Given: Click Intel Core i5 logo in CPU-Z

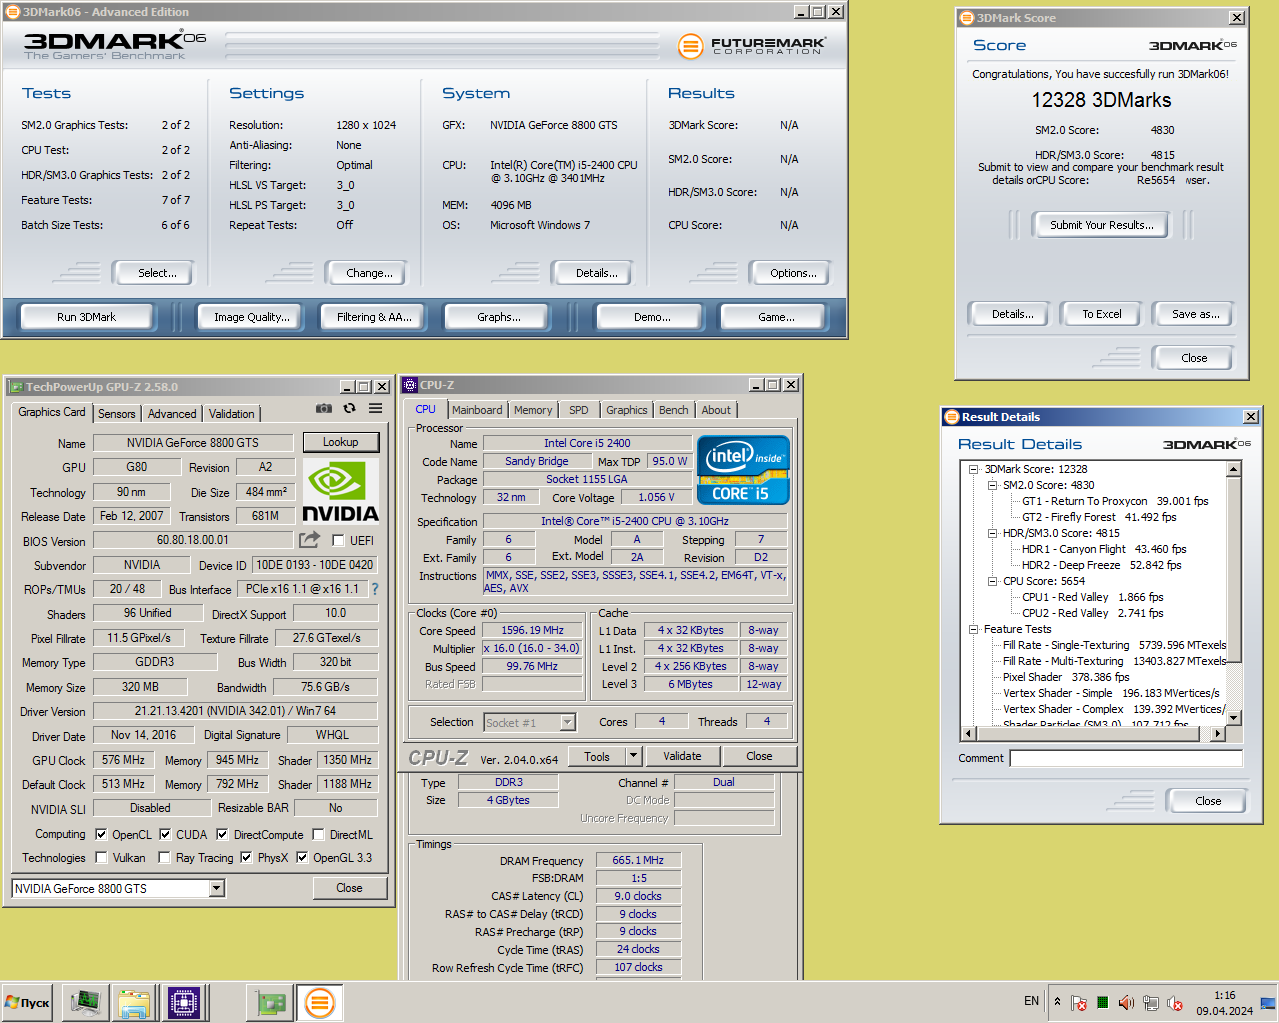Looking at the screenshot, I should pyautogui.click(x=743, y=470).
